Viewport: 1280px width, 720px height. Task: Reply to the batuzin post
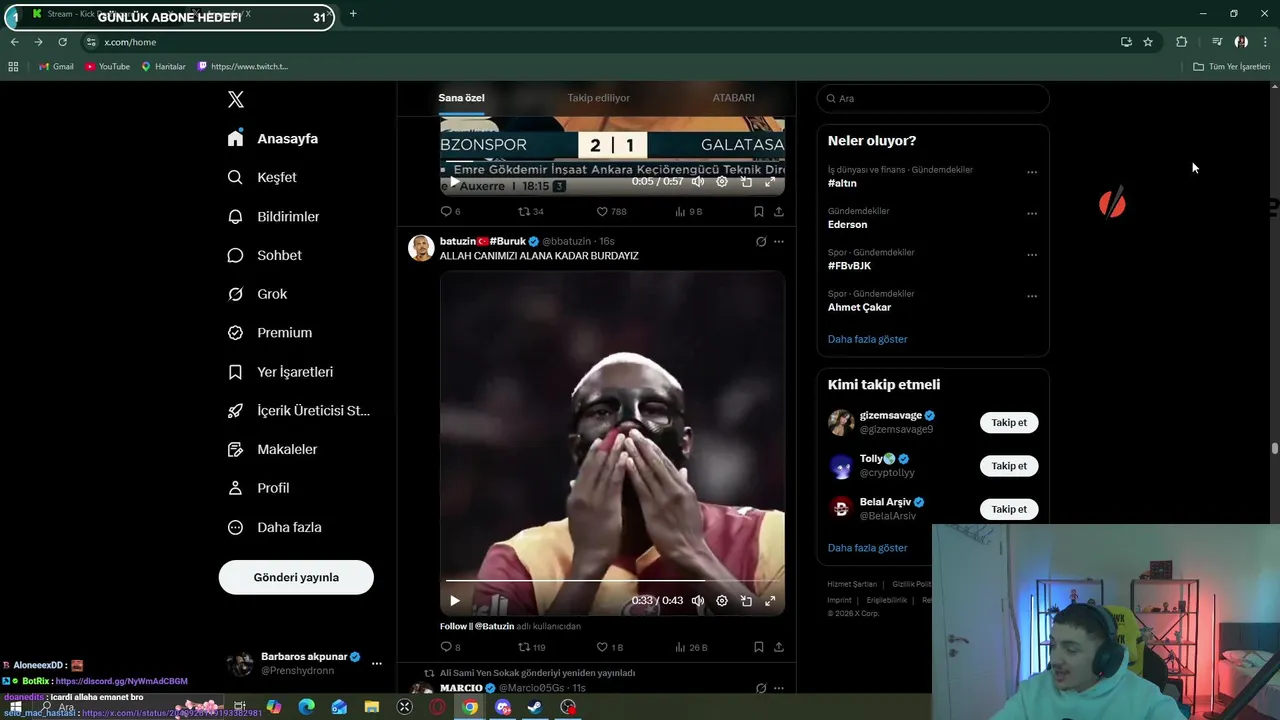tap(450, 647)
